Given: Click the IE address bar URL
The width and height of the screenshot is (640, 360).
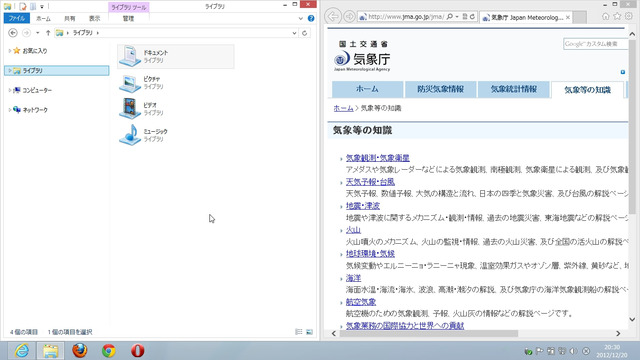Looking at the screenshot, I should pyautogui.click(x=406, y=17).
